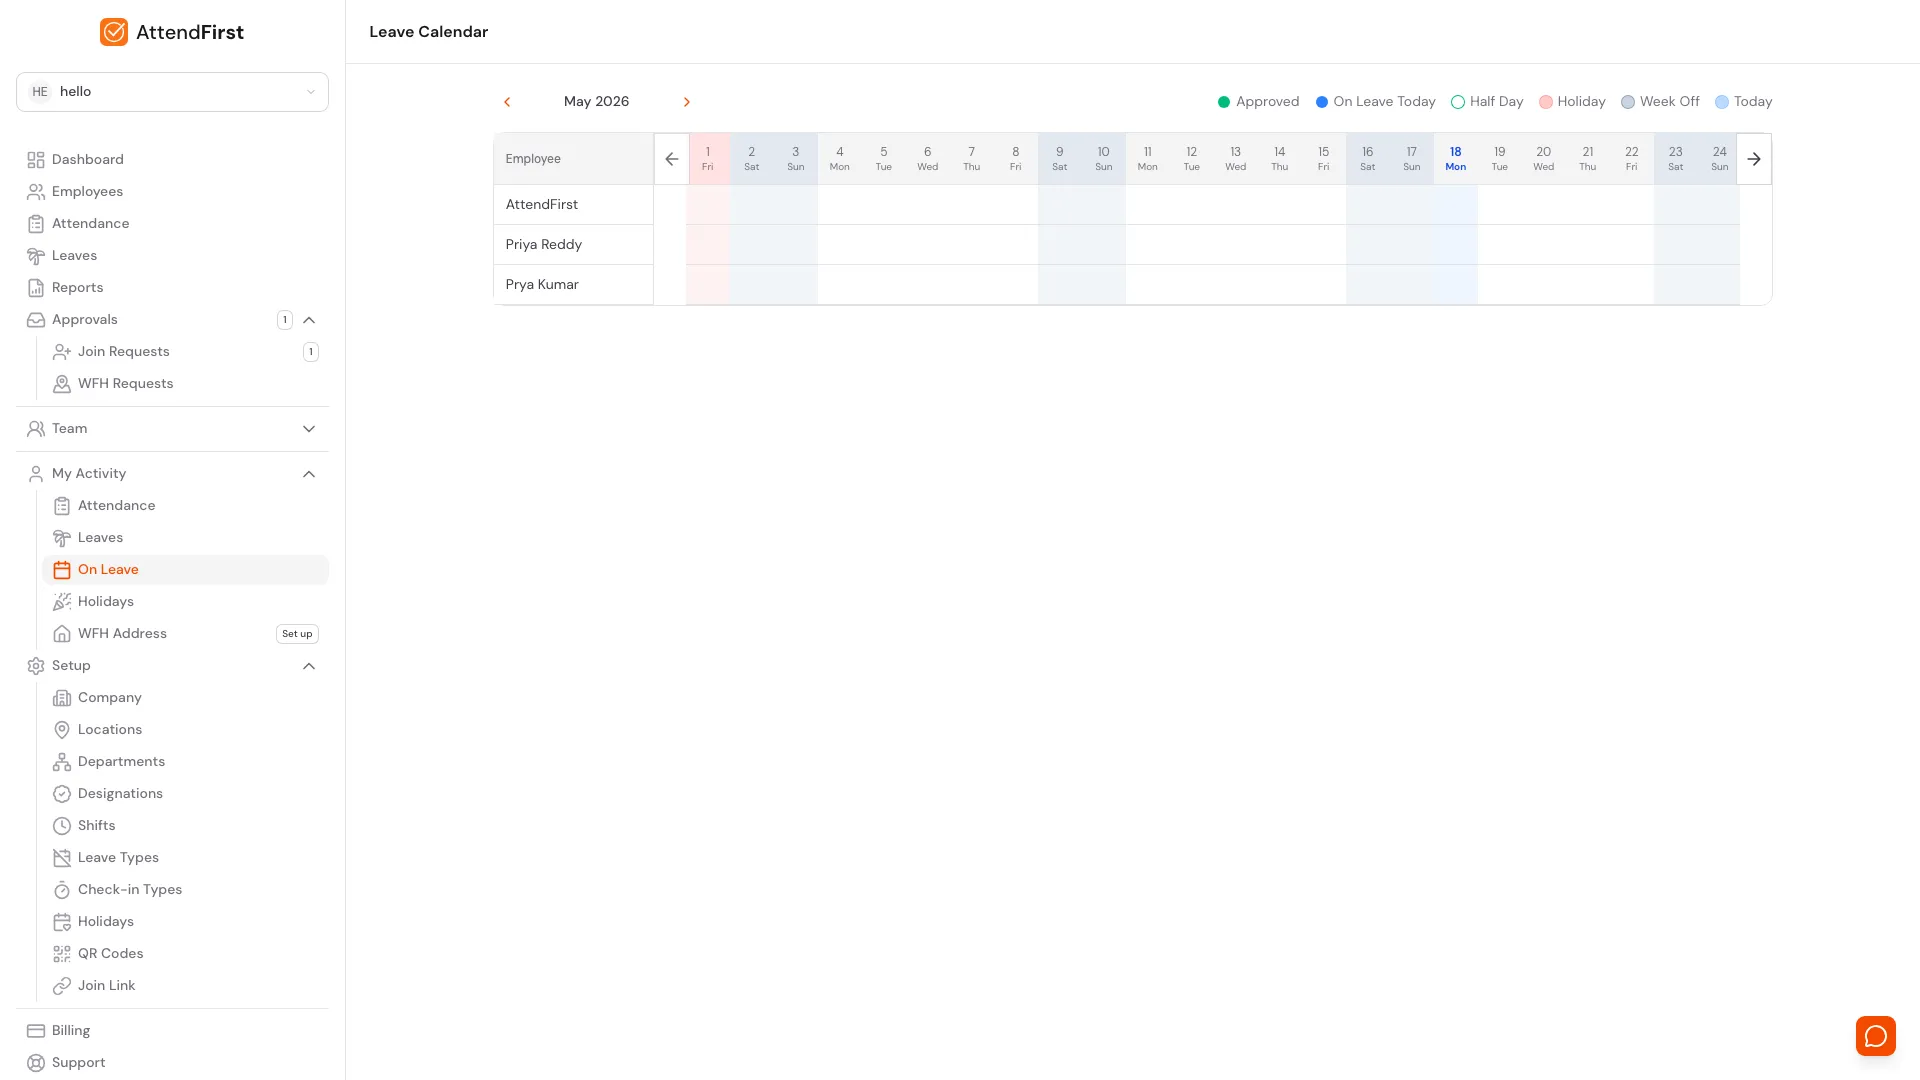Click the Half Day legend circle

pos(1458,102)
